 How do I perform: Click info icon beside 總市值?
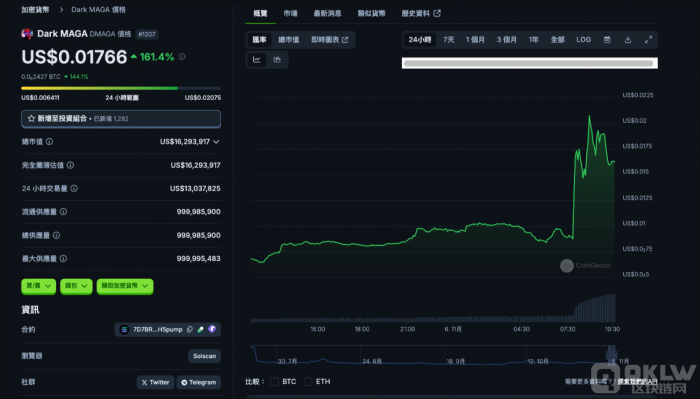(x=50, y=141)
